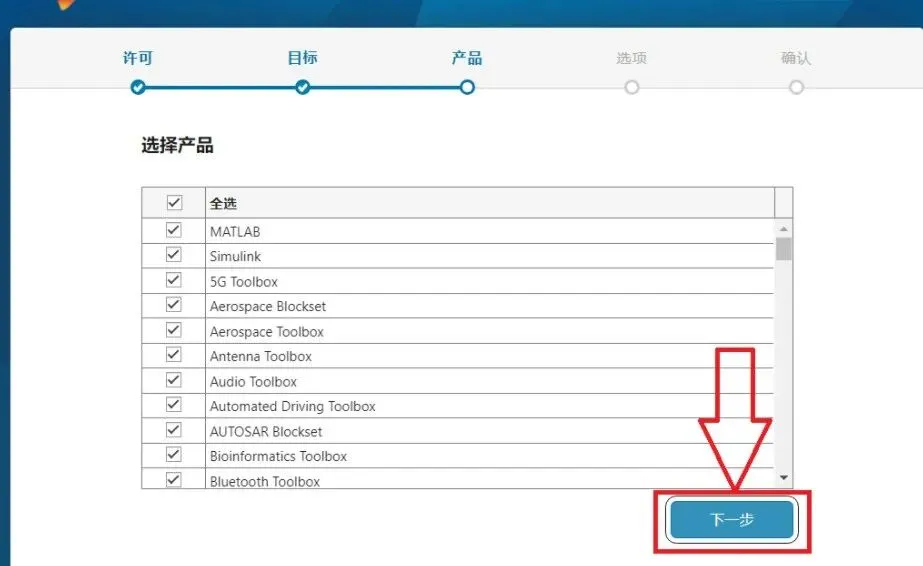Viewport: 923px width, 566px height.
Task: Select the MATLAB row text
Action: point(235,232)
